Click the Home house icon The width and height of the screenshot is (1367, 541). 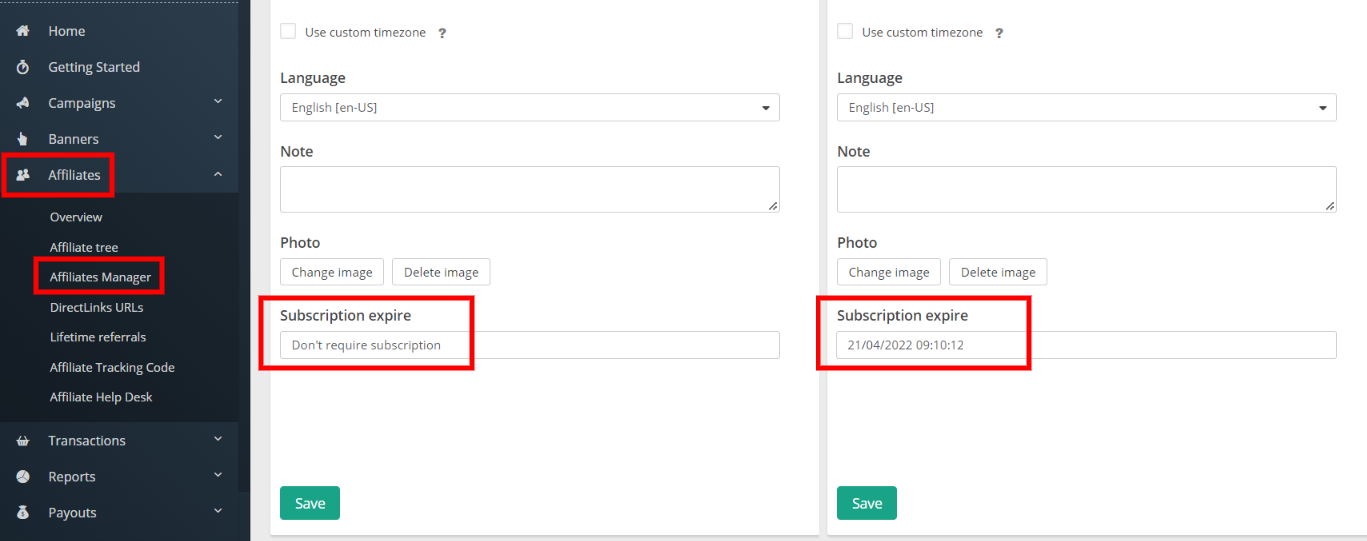(x=23, y=31)
